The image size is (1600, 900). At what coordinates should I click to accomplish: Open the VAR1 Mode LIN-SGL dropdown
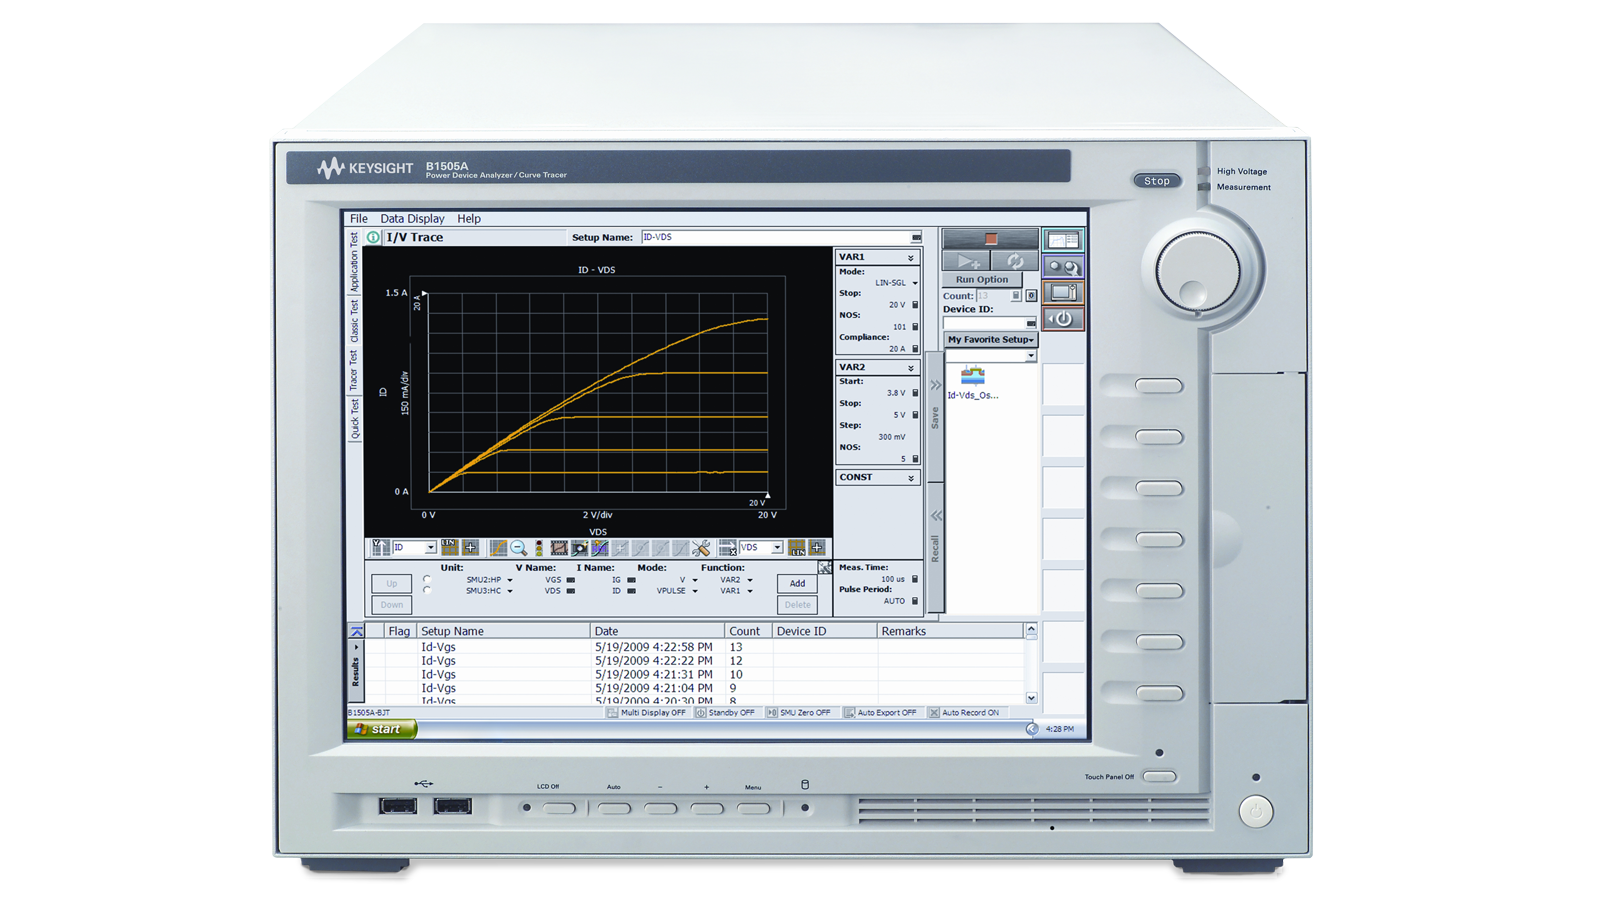click(x=914, y=283)
